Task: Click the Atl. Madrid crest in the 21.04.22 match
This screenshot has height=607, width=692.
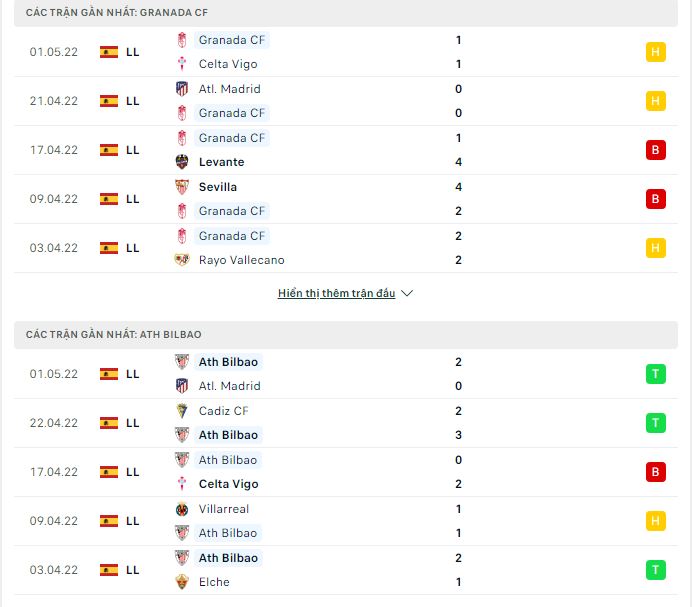Action: point(182,89)
